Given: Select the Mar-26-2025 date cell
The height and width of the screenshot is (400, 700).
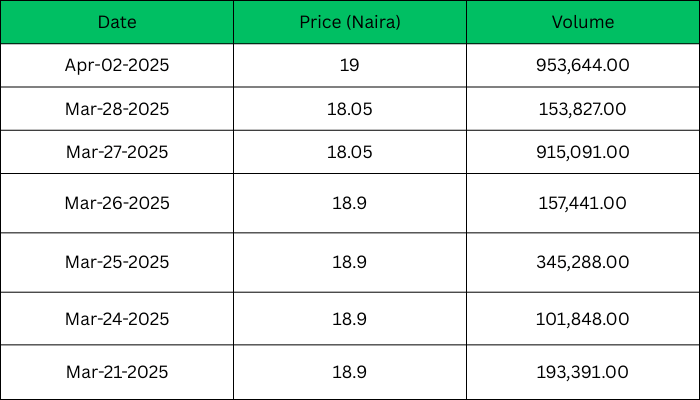Looking at the screenshot, I should (x=118, y=203).
